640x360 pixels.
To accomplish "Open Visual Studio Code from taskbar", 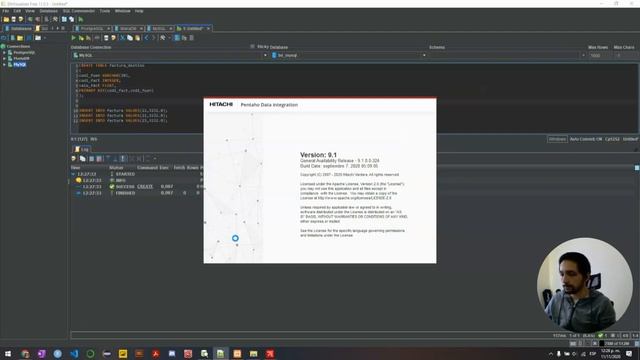I will [x=74, y=353].
